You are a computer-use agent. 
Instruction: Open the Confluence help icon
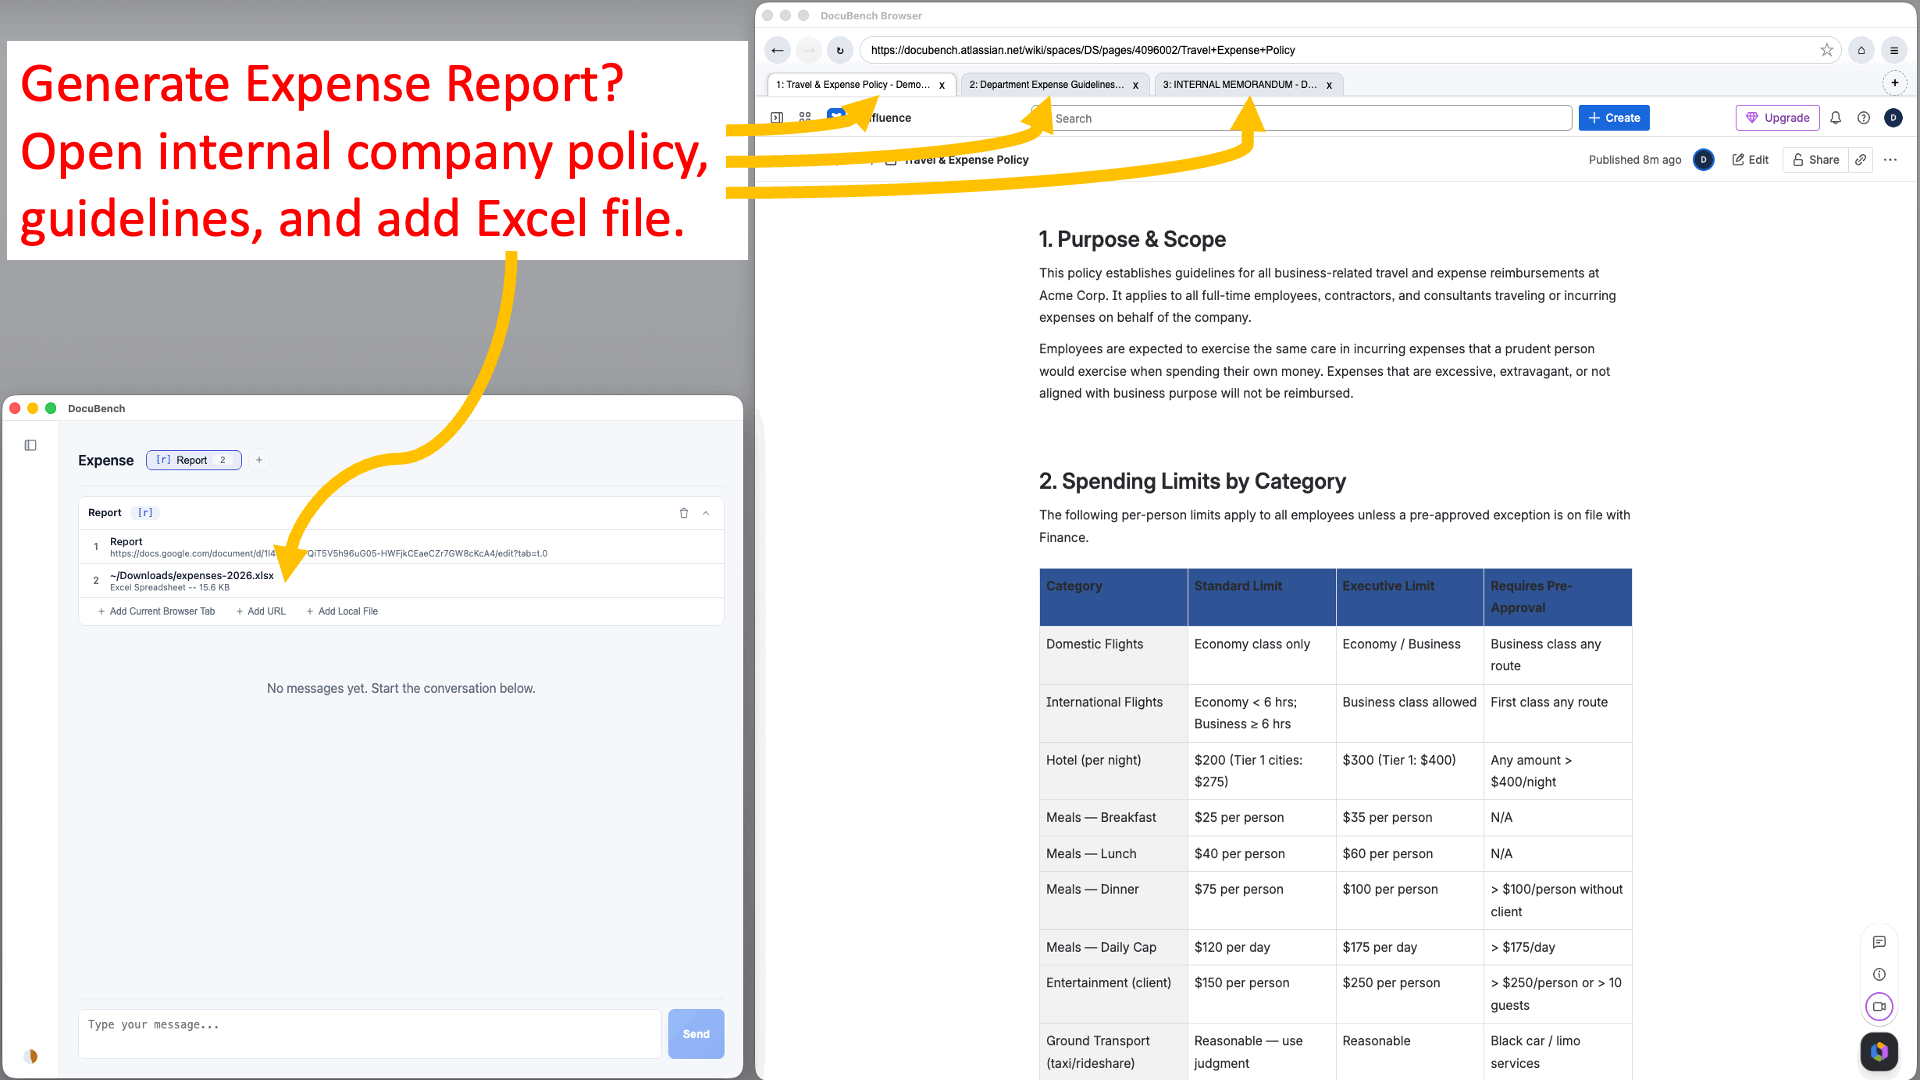(x=1863, y=118)
